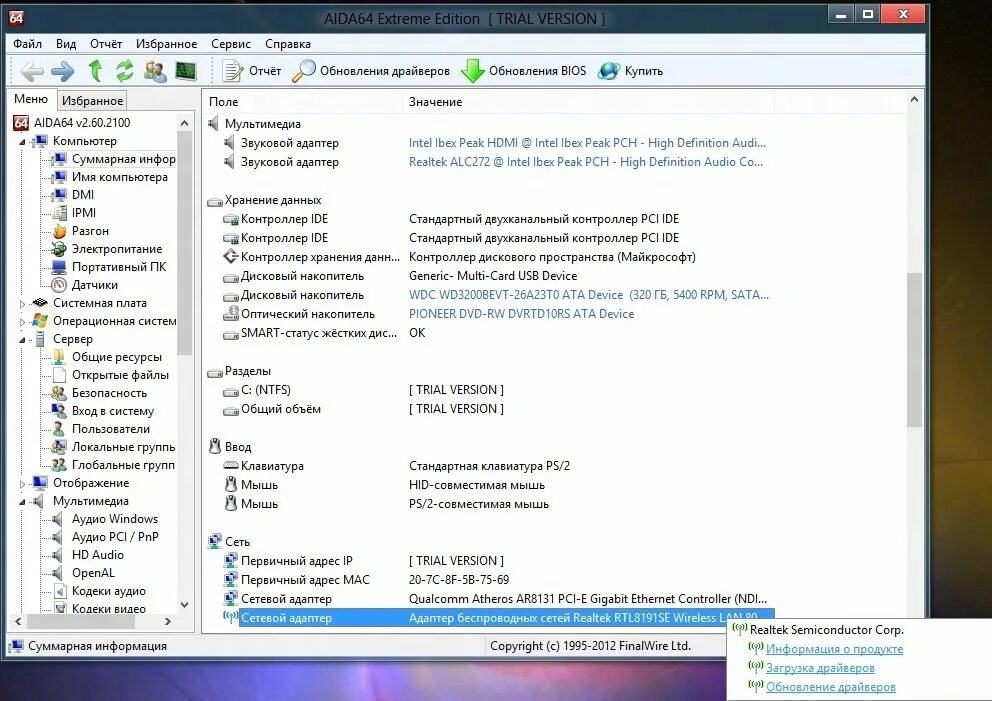Collapse the Мультимедиа tree node

(22, 502)
